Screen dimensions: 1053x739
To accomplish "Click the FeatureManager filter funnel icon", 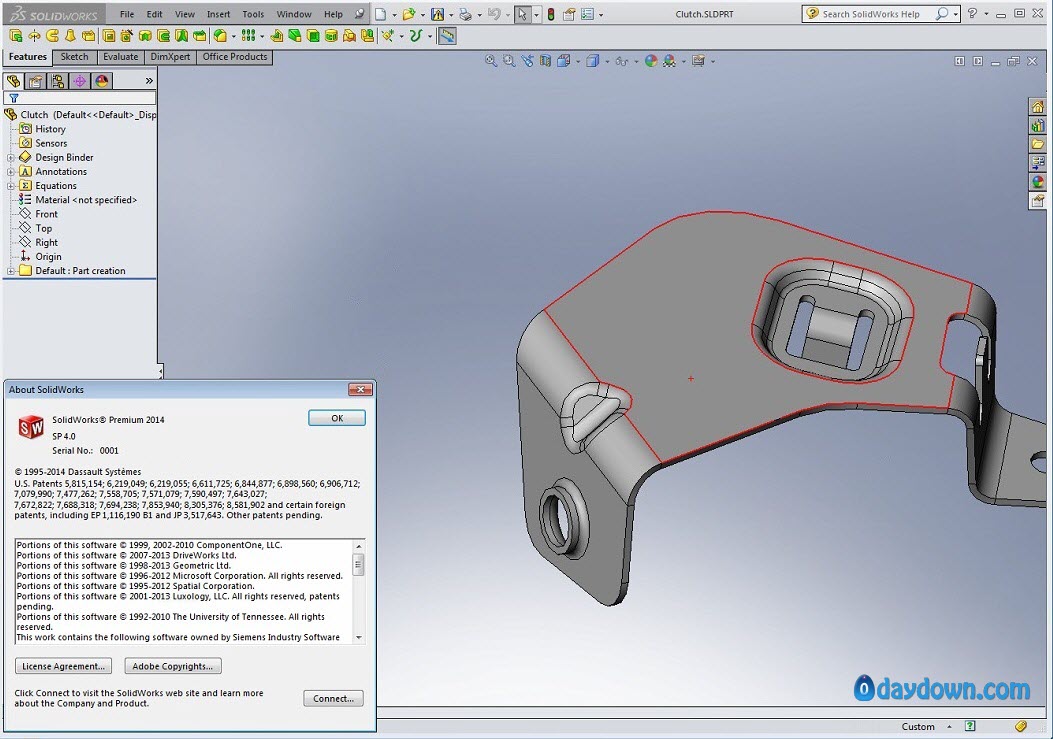I will 13,98.
